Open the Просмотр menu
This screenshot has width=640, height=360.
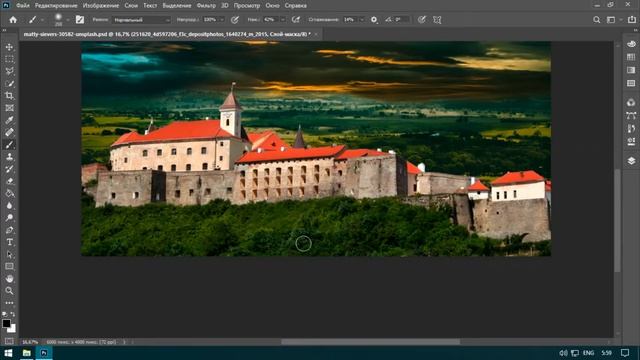coord(247,6)
